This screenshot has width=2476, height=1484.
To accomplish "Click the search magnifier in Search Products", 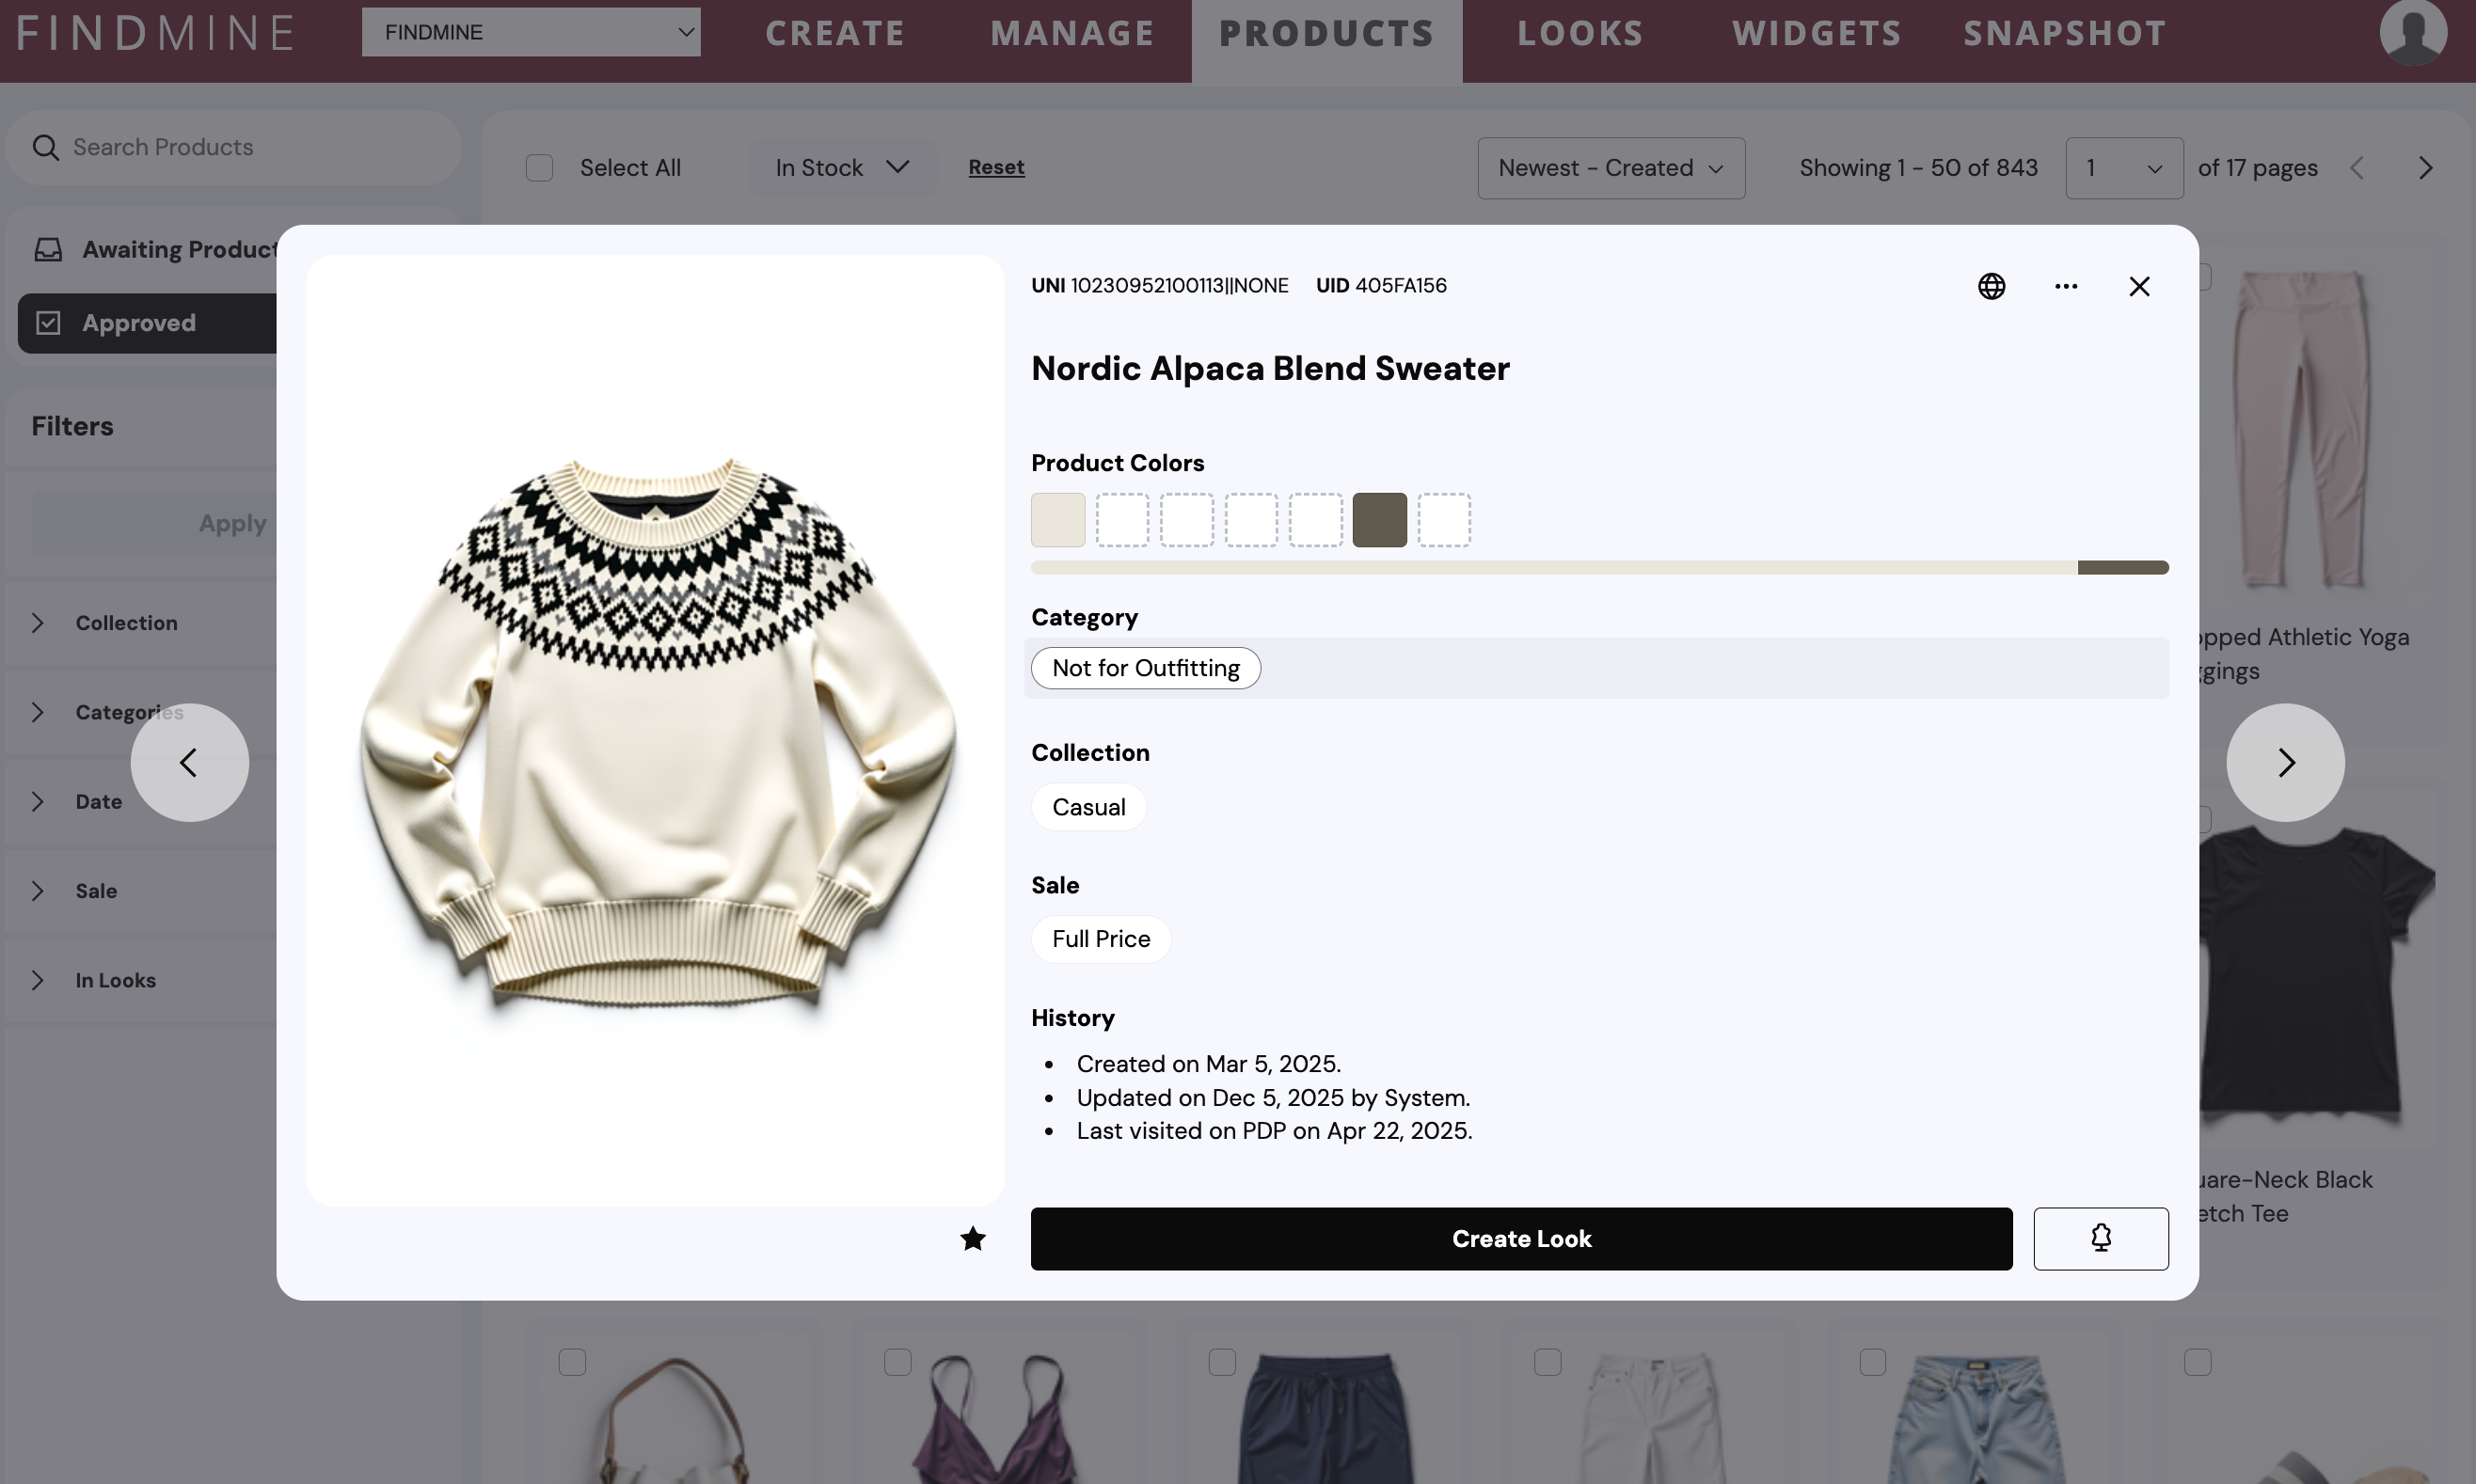I will click(x=45, y=147).
